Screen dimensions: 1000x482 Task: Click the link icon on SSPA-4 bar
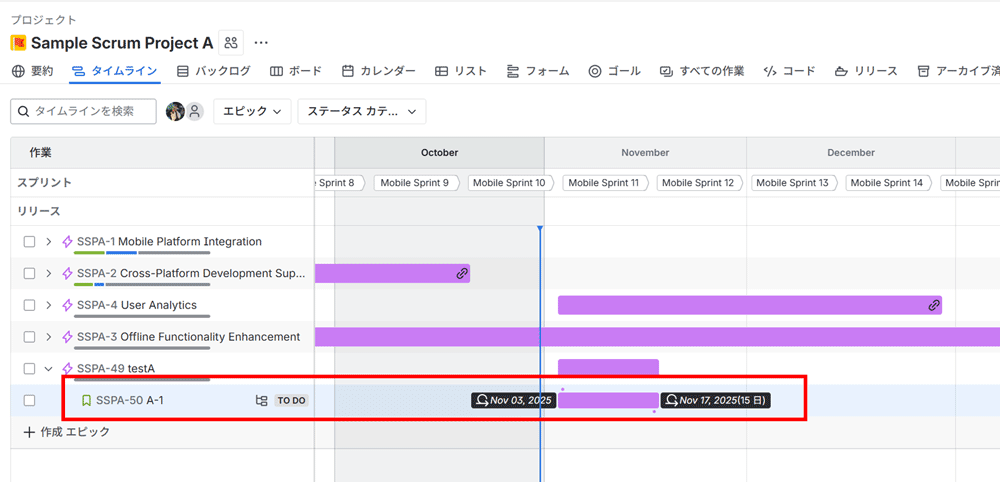[x=934, y=305]
